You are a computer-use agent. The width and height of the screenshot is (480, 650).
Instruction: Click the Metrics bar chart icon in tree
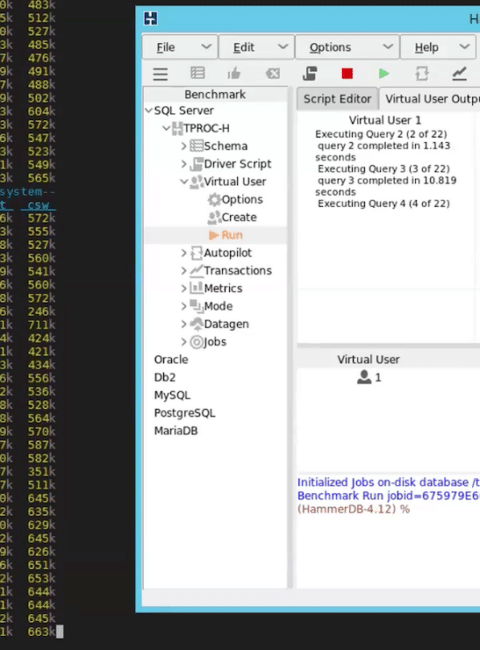coord(196,288)
